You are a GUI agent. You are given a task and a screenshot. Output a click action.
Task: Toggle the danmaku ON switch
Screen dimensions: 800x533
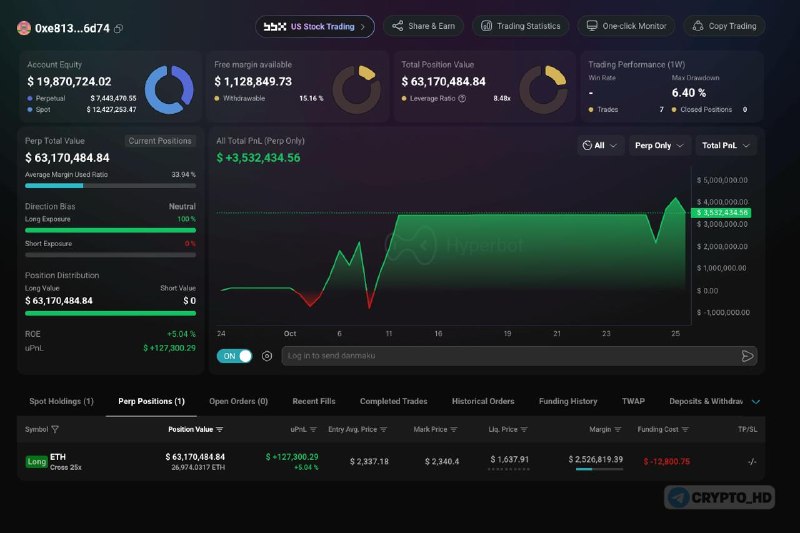pyautogui.click(x=235, y=356)
